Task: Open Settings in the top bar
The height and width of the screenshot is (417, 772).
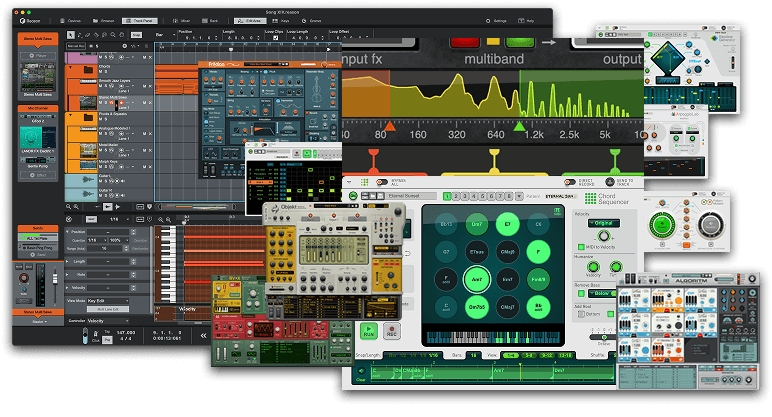Action: (x=496, y=21)
